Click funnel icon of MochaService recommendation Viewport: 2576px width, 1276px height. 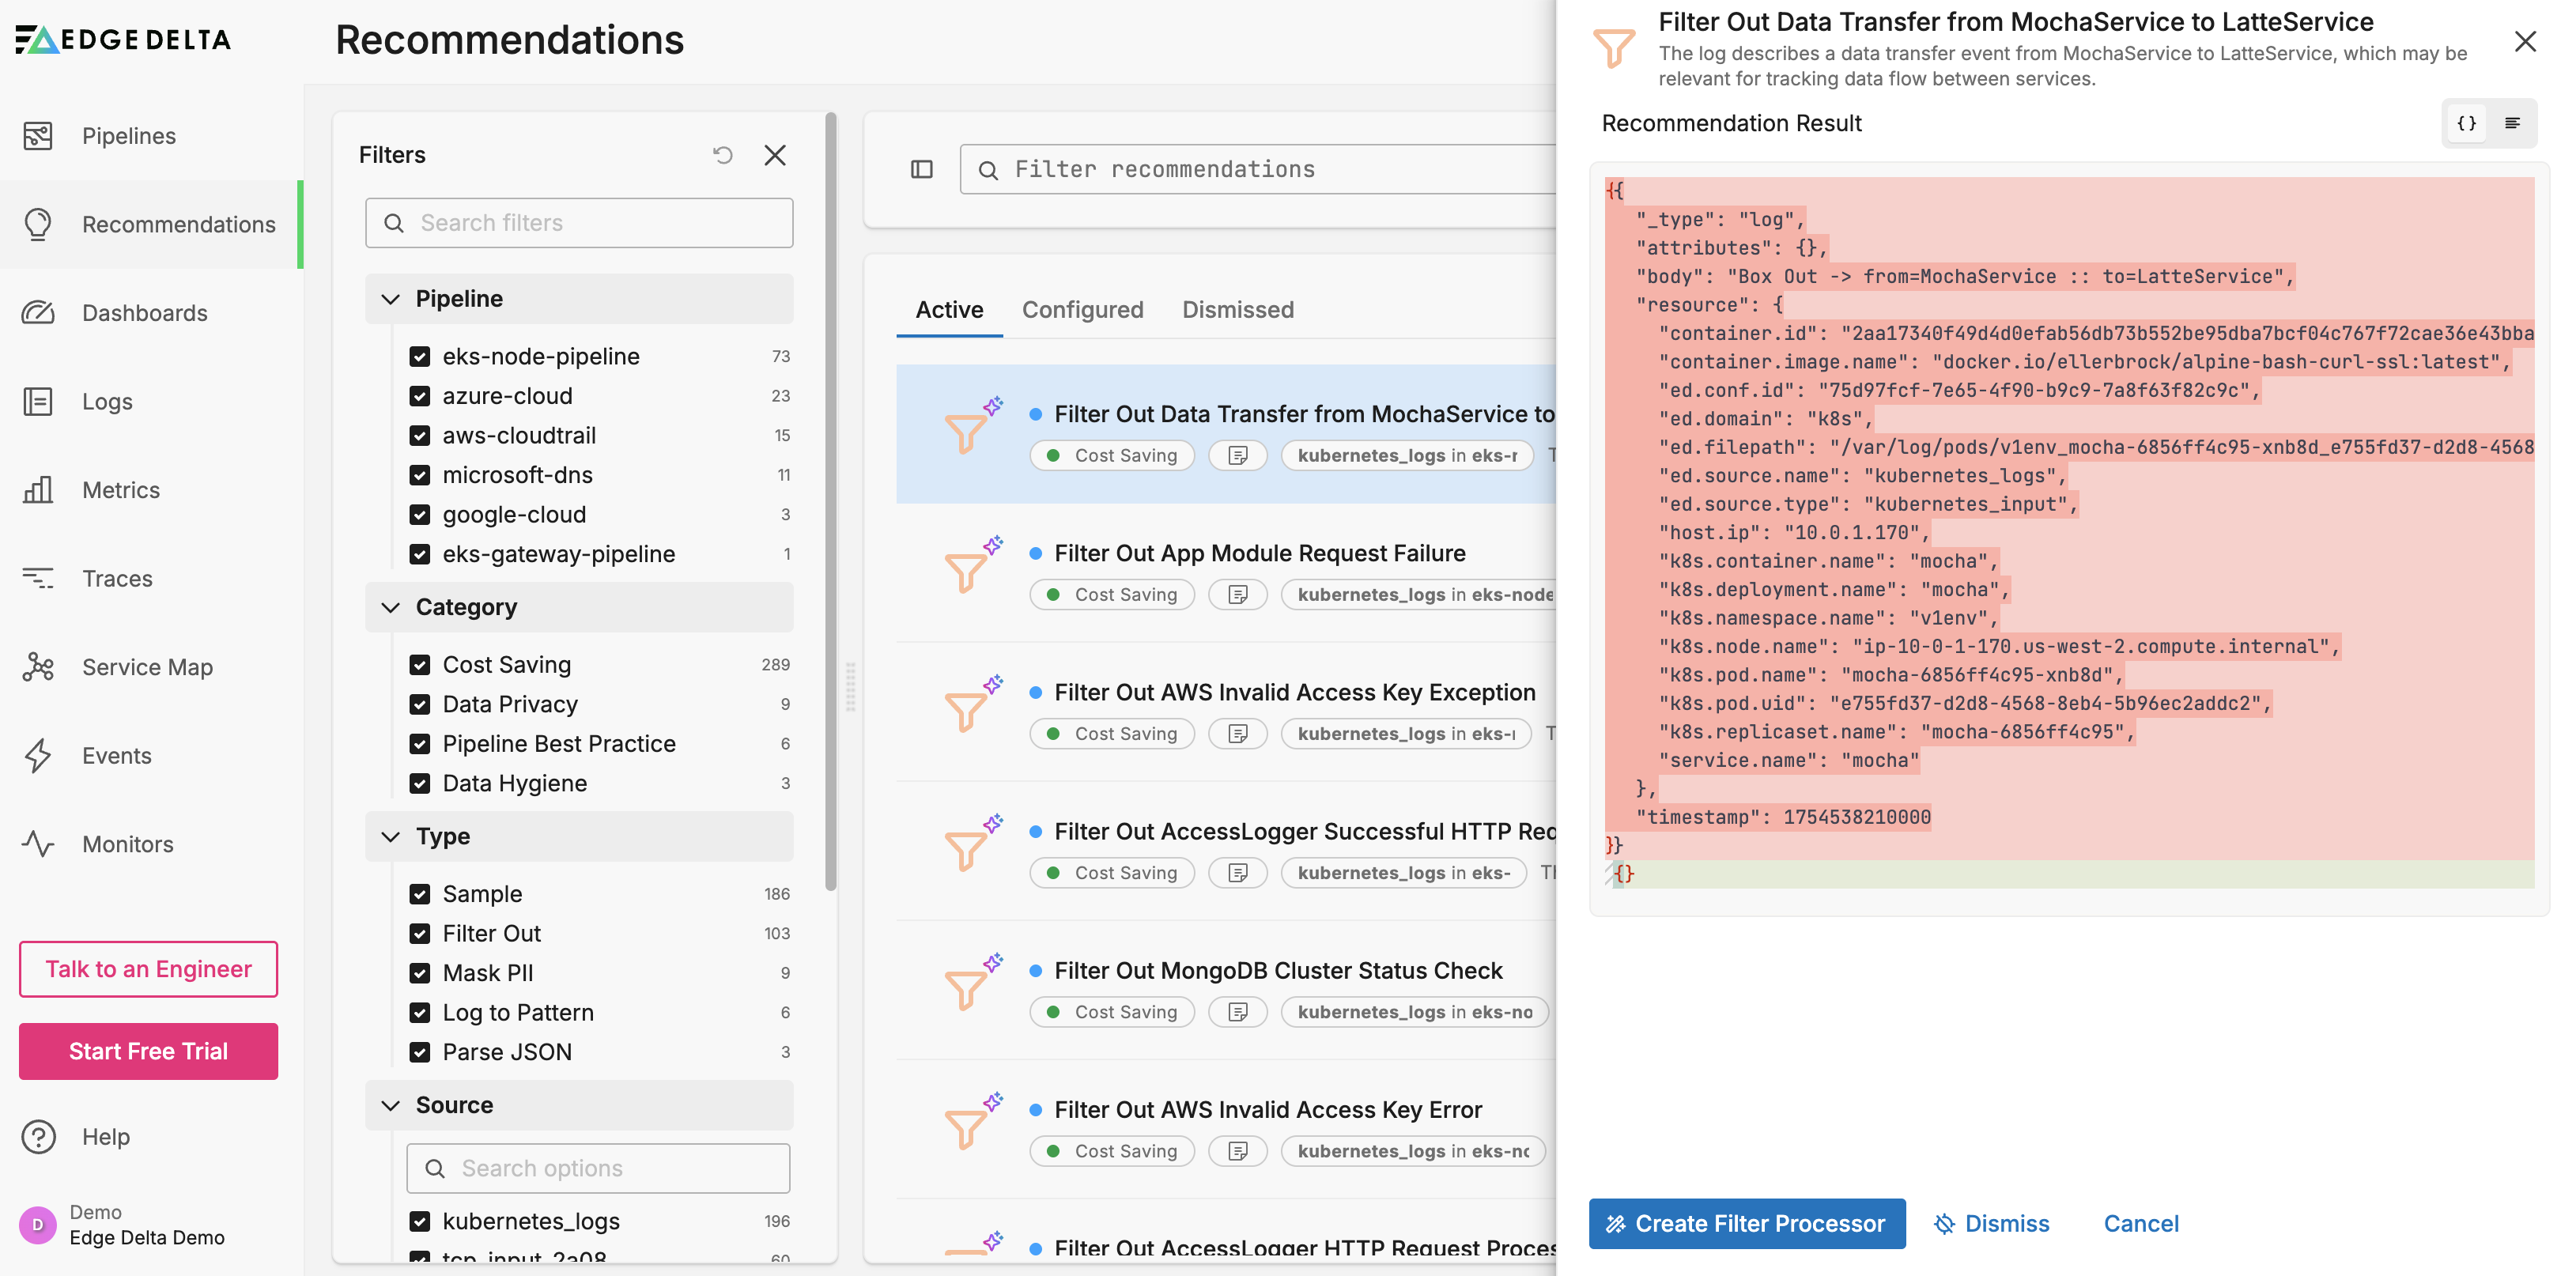pyautogui.click(x=965, y=433)
